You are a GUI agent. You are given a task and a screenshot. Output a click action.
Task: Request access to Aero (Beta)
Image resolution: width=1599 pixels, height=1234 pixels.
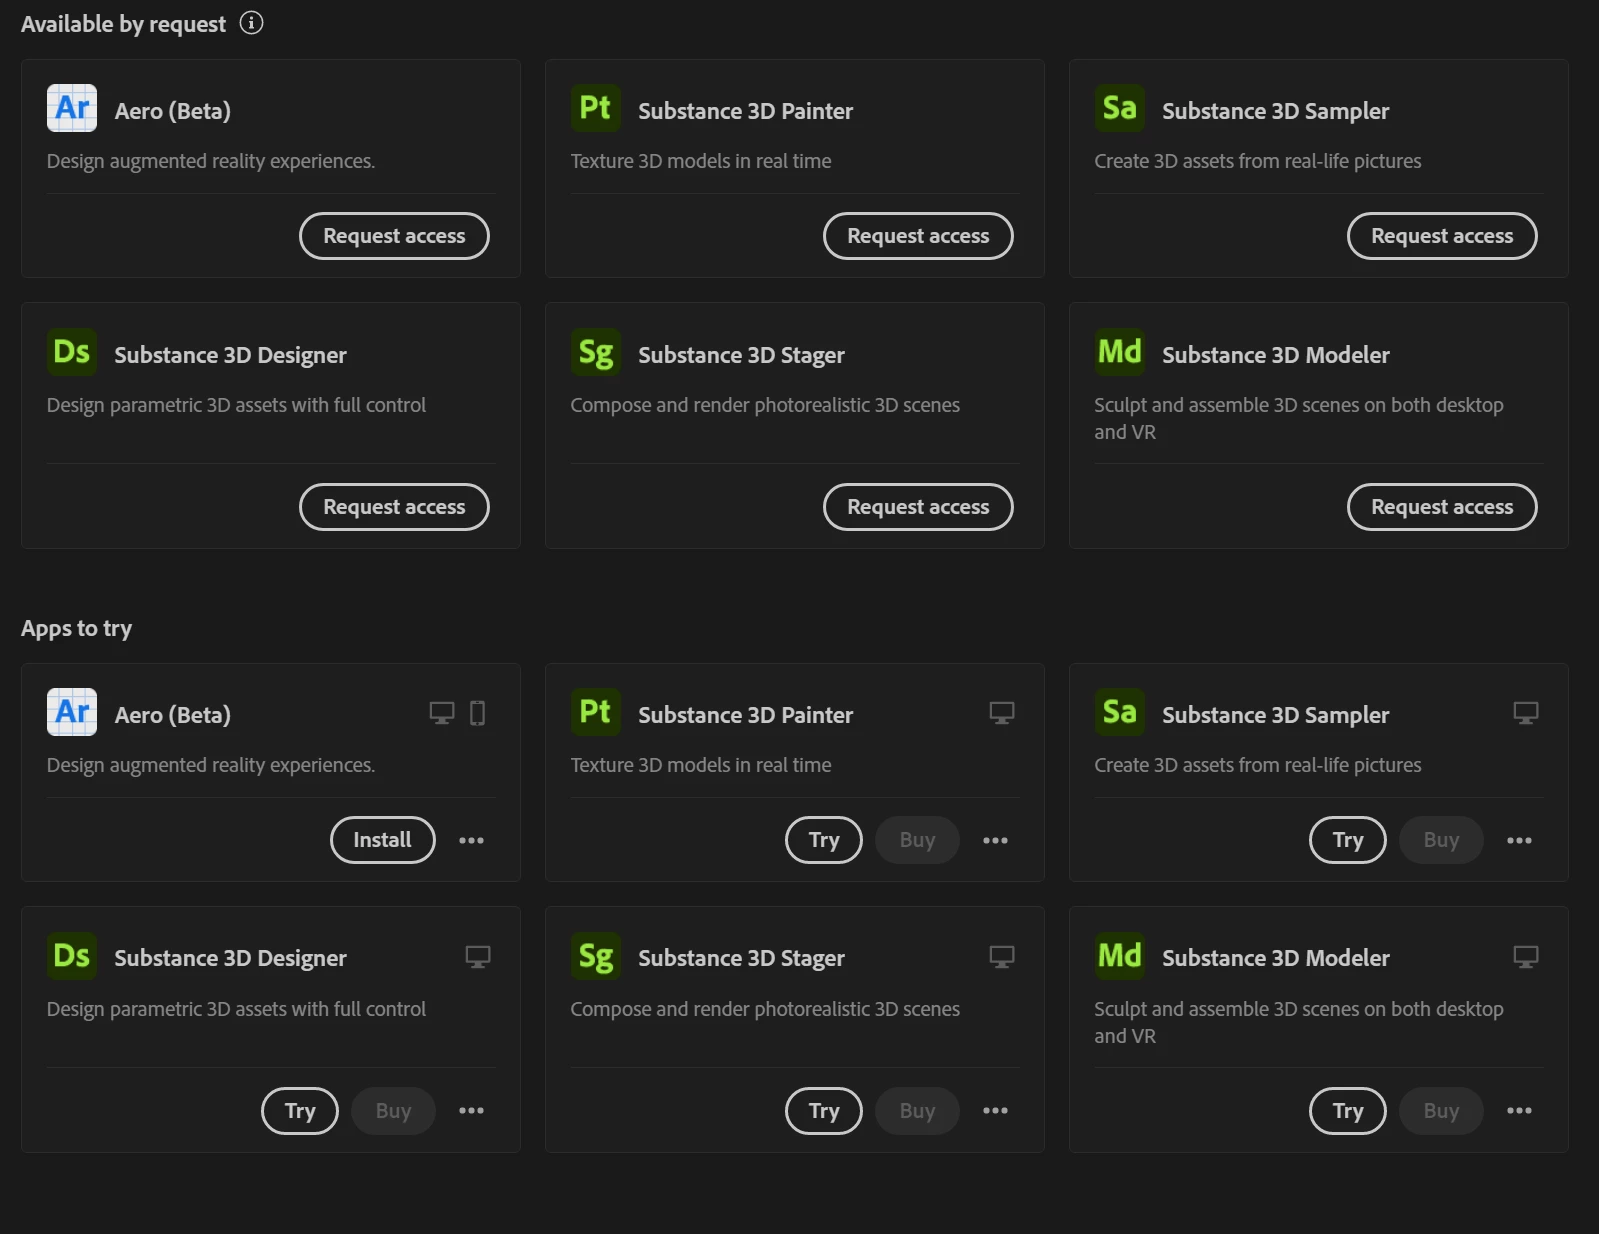[394, 236]
